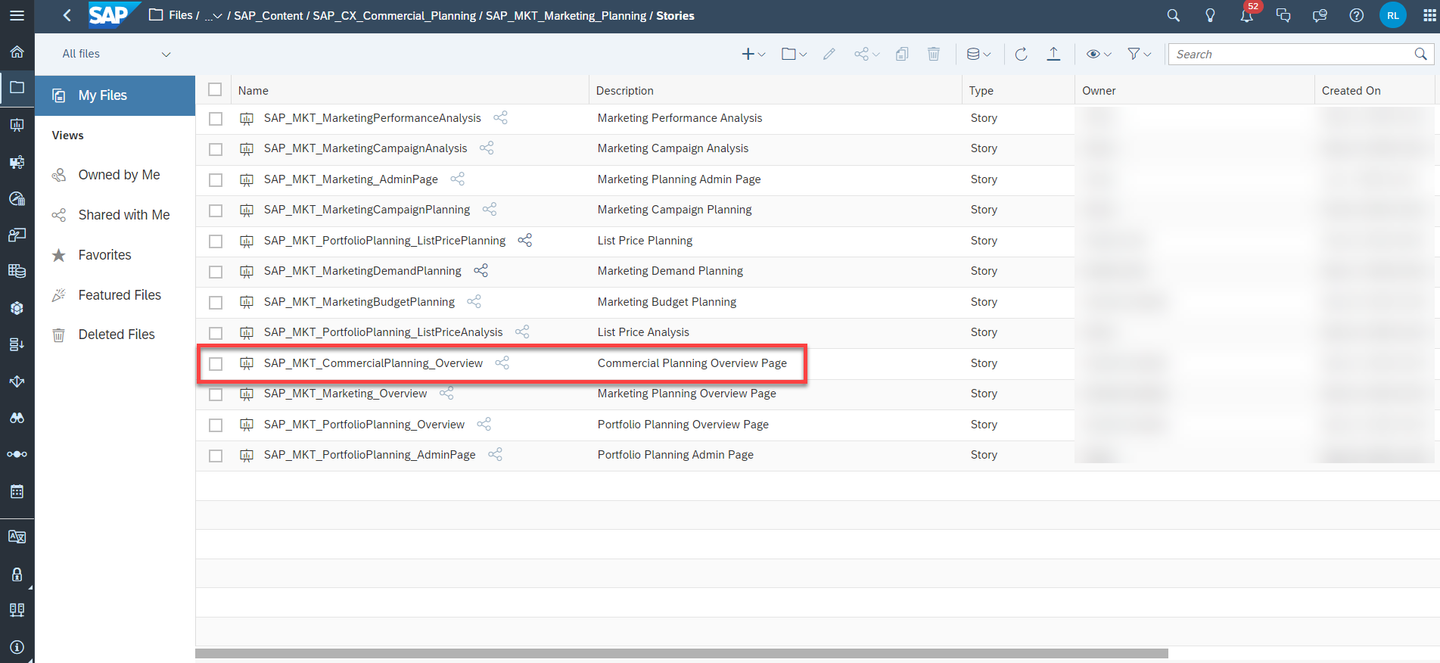Open the Calendar icon in side navigation
1440x663 pixels.
click(16, 492)
